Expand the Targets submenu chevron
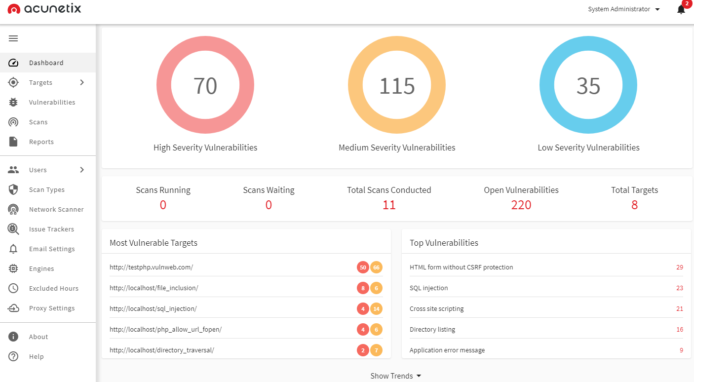702x386 pixels. click(x=82, y=82)
